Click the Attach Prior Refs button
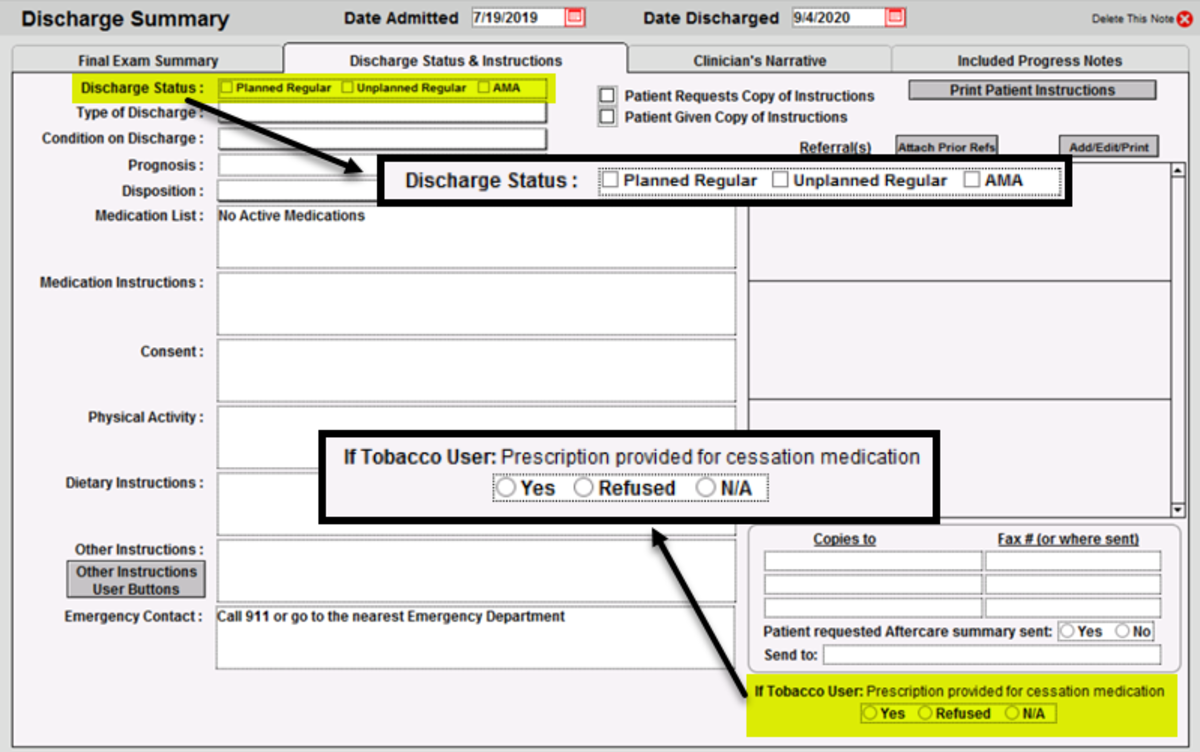The width and height of the screenshot is (1200, 752). tap(946, 146)
